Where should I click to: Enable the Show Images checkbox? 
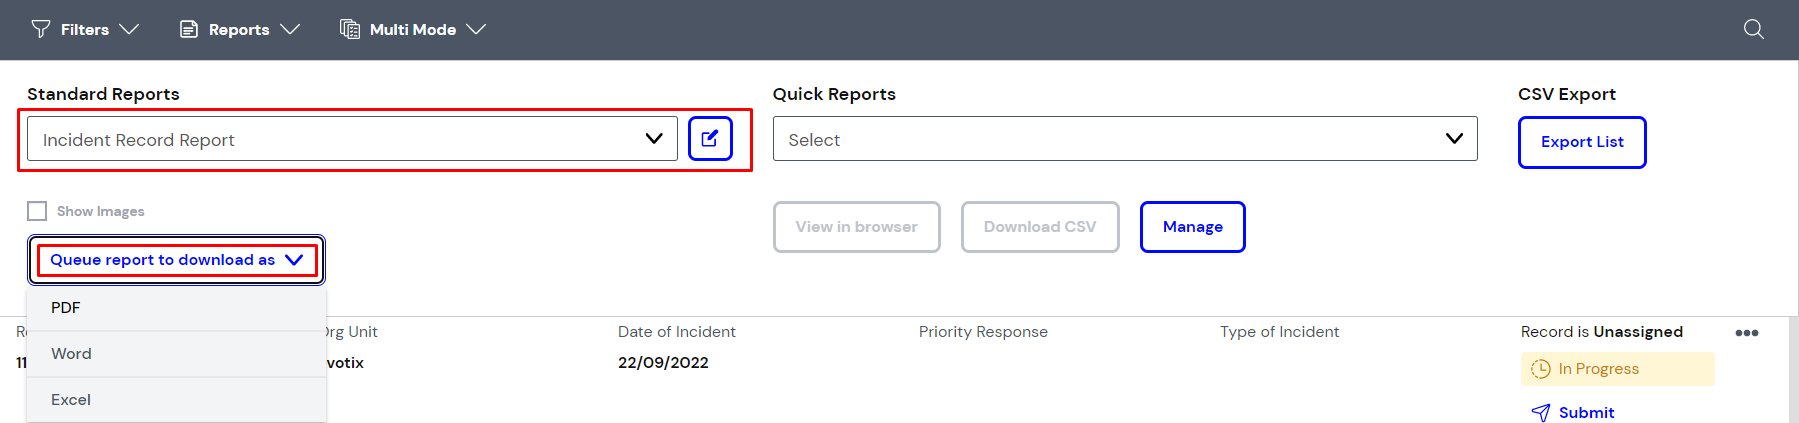pos(37,211)
